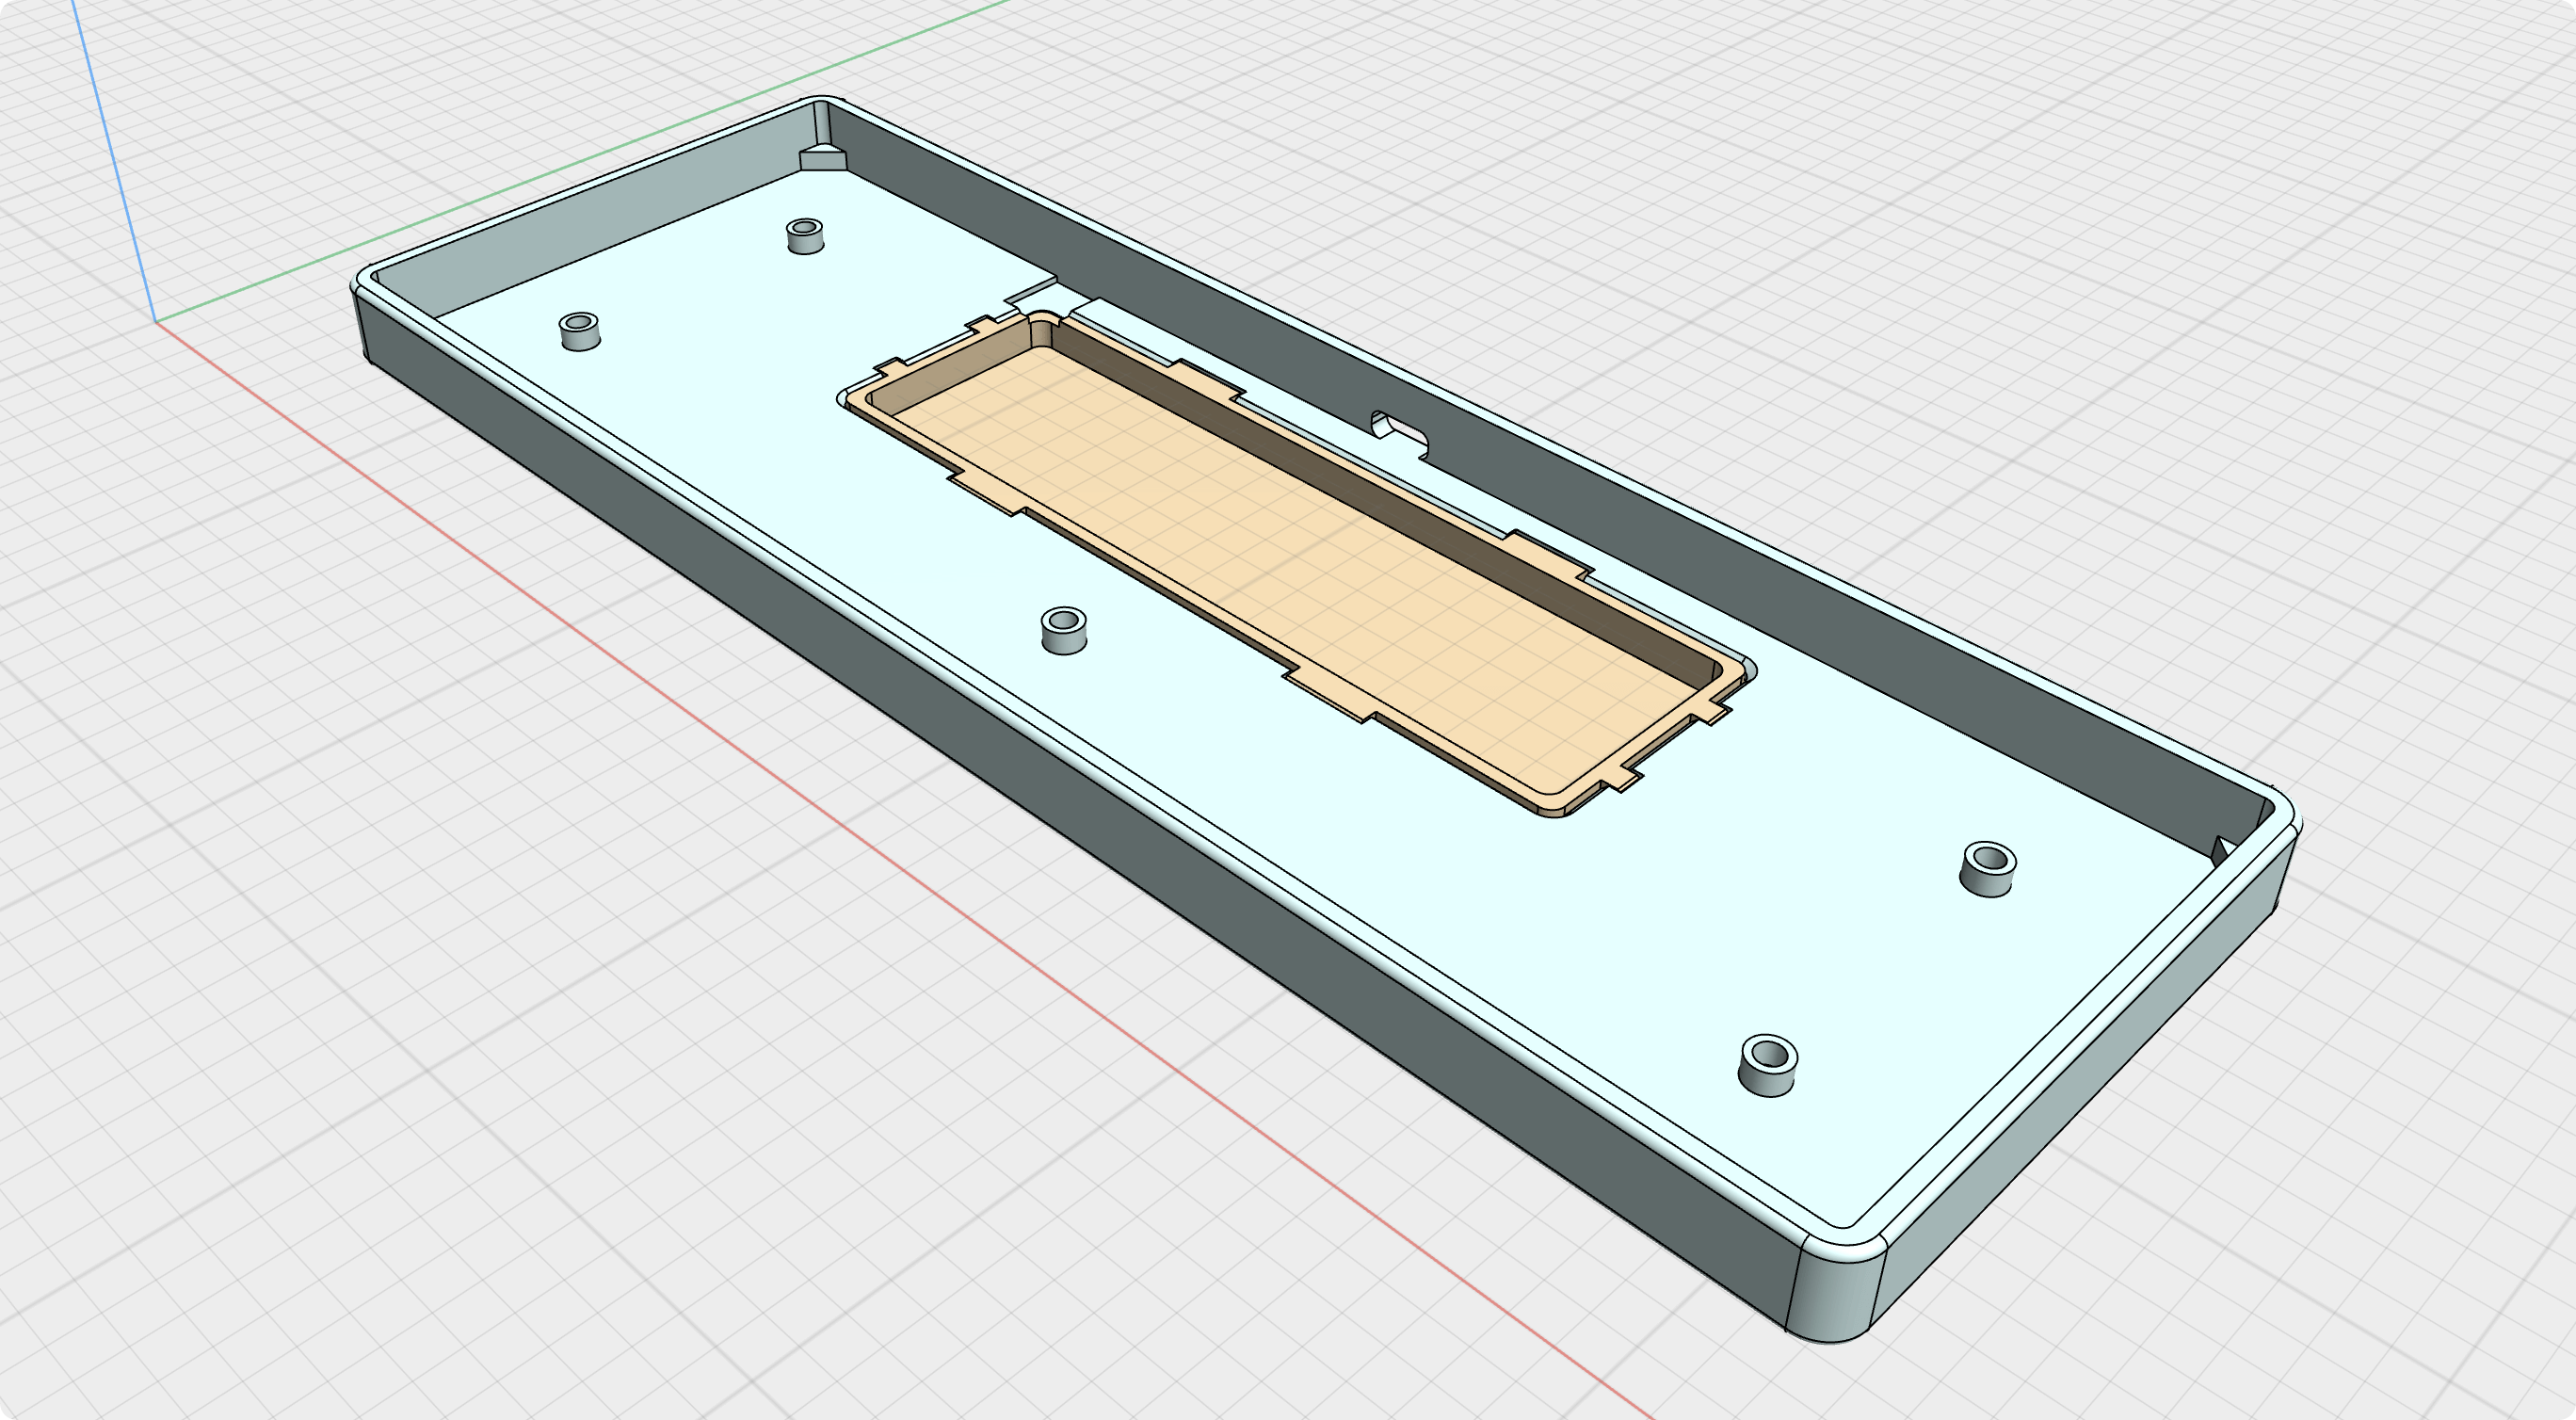Click the standoff just left of the orange pocket
Viewport: 2576px width, 1420px height.
click(1063, 630)
